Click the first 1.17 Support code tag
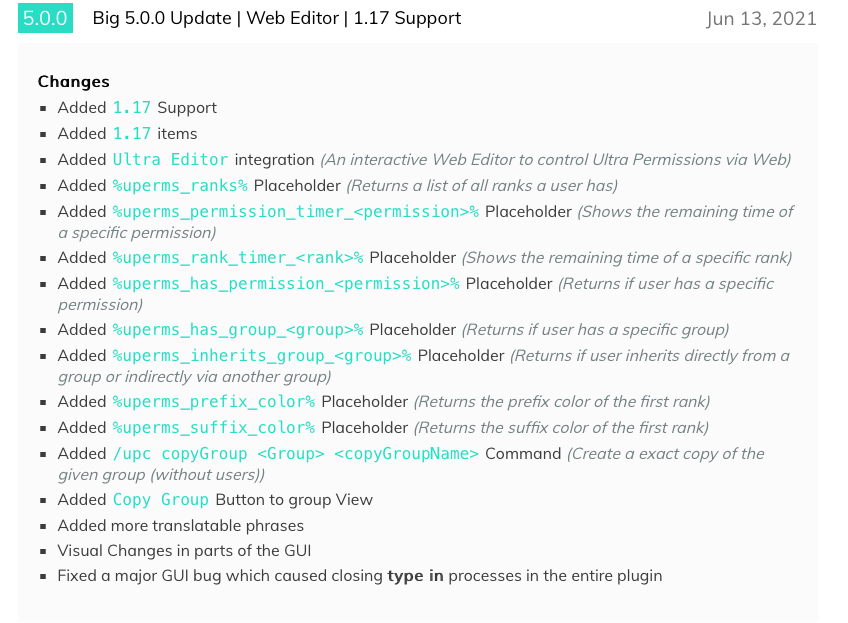The height and width of the screenshot is (623, 848). pos(131,108)
